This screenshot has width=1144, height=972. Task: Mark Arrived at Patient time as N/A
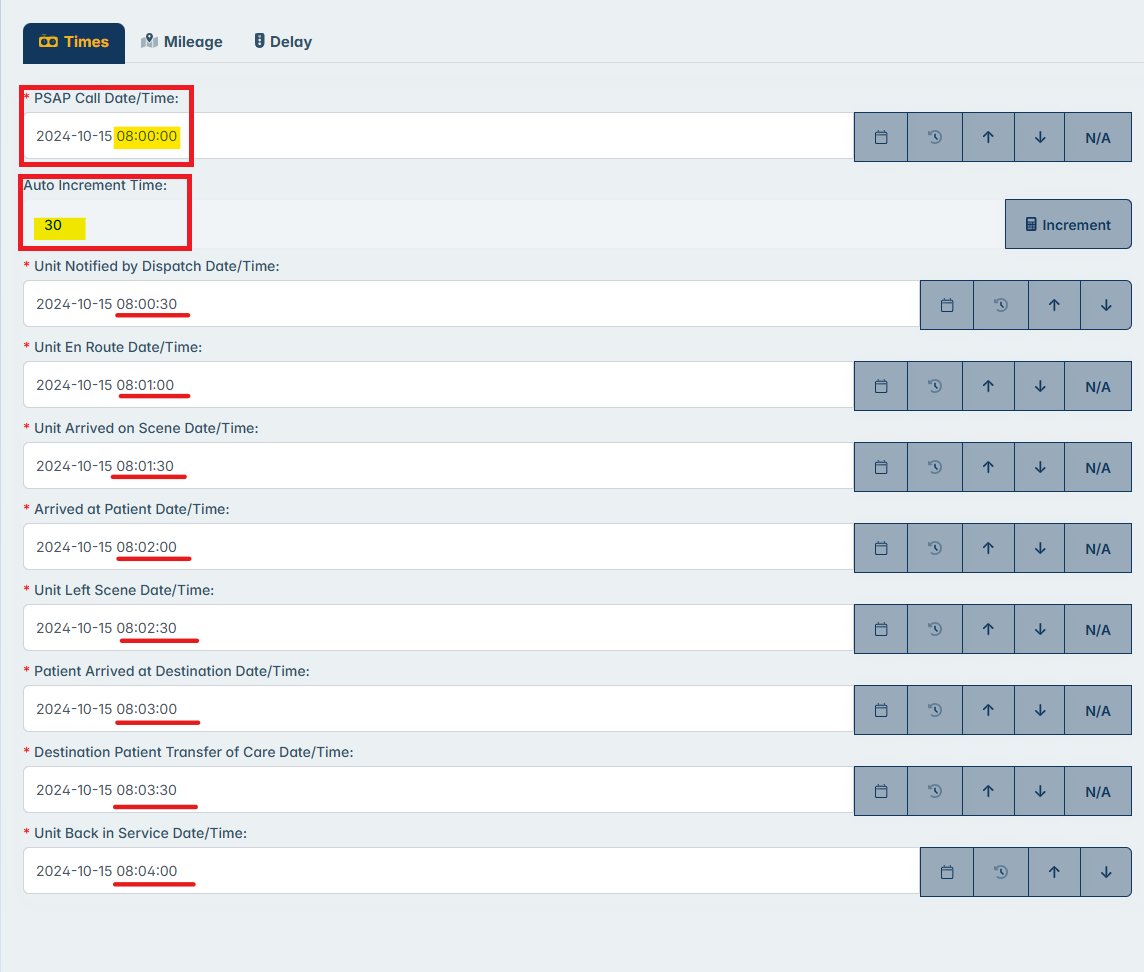pos(1098,548)
